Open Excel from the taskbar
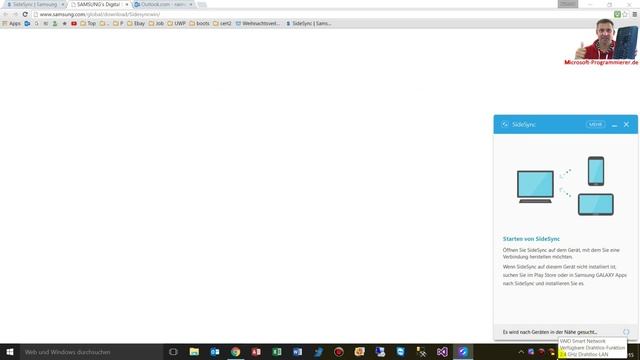Image resolution: width=640 pixels, height=360 pixels. (x=277, y=352)
